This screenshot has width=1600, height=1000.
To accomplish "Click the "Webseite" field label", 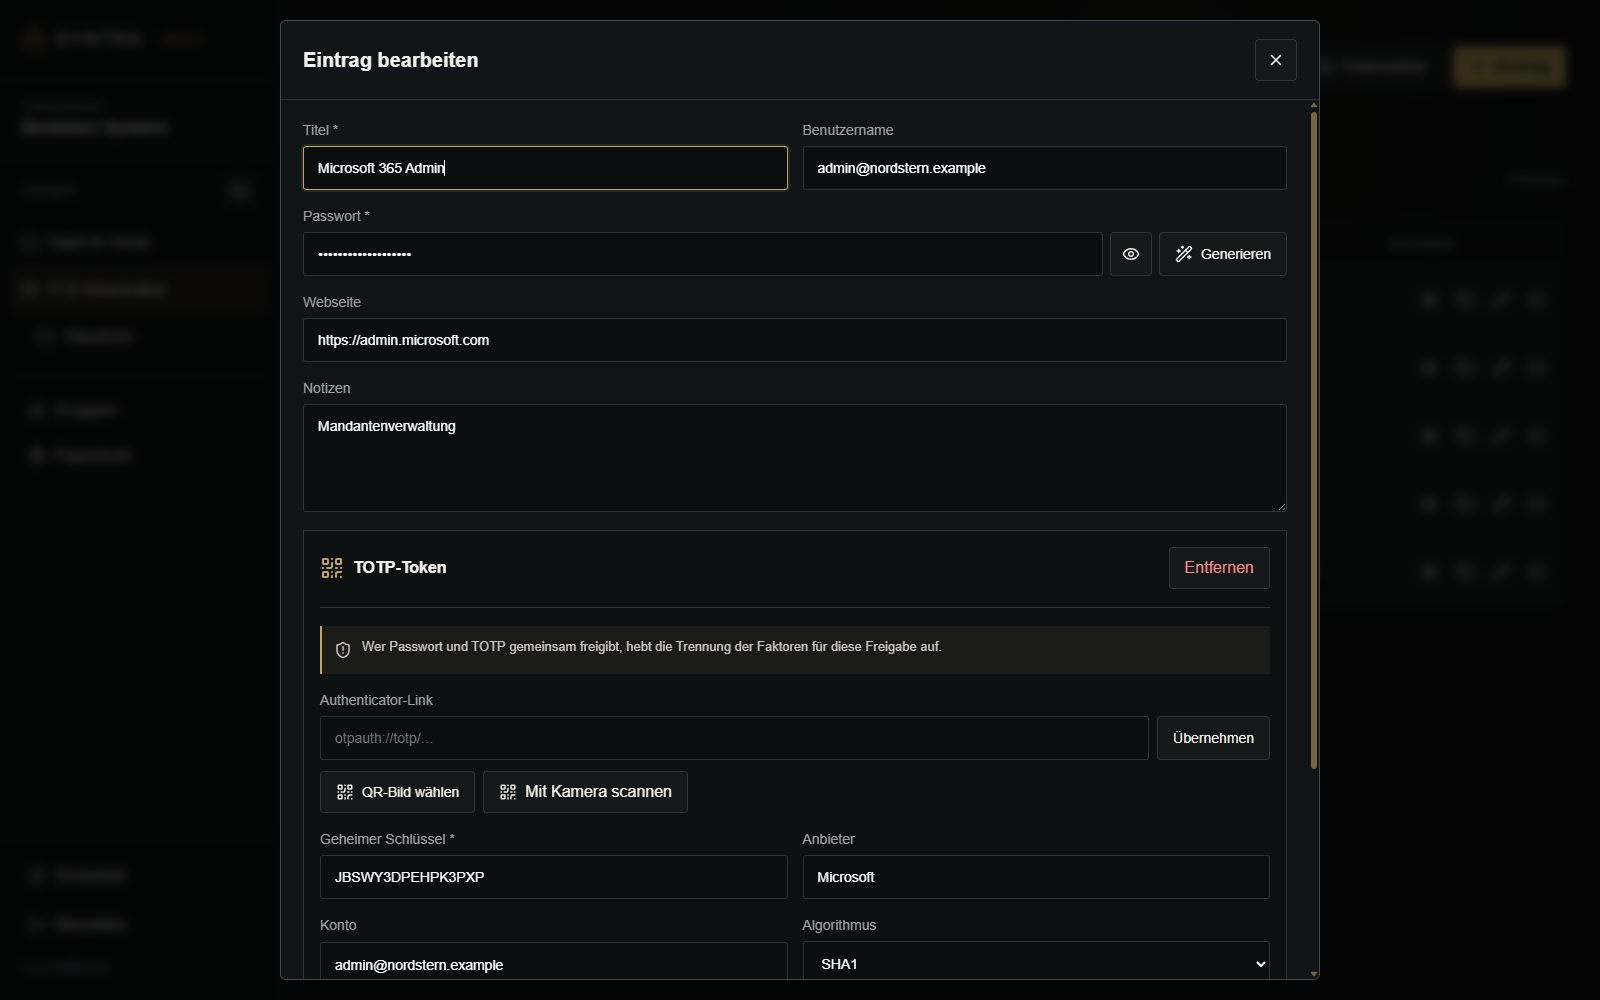I will (332, 302).
